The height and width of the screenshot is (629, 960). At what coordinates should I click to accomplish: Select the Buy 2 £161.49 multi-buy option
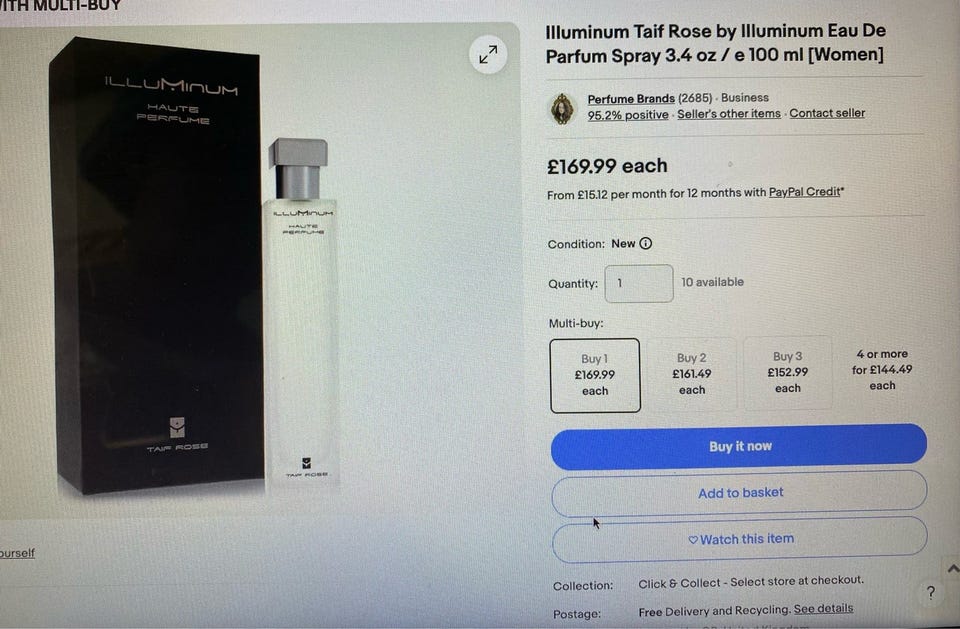[x=692, y=374]
